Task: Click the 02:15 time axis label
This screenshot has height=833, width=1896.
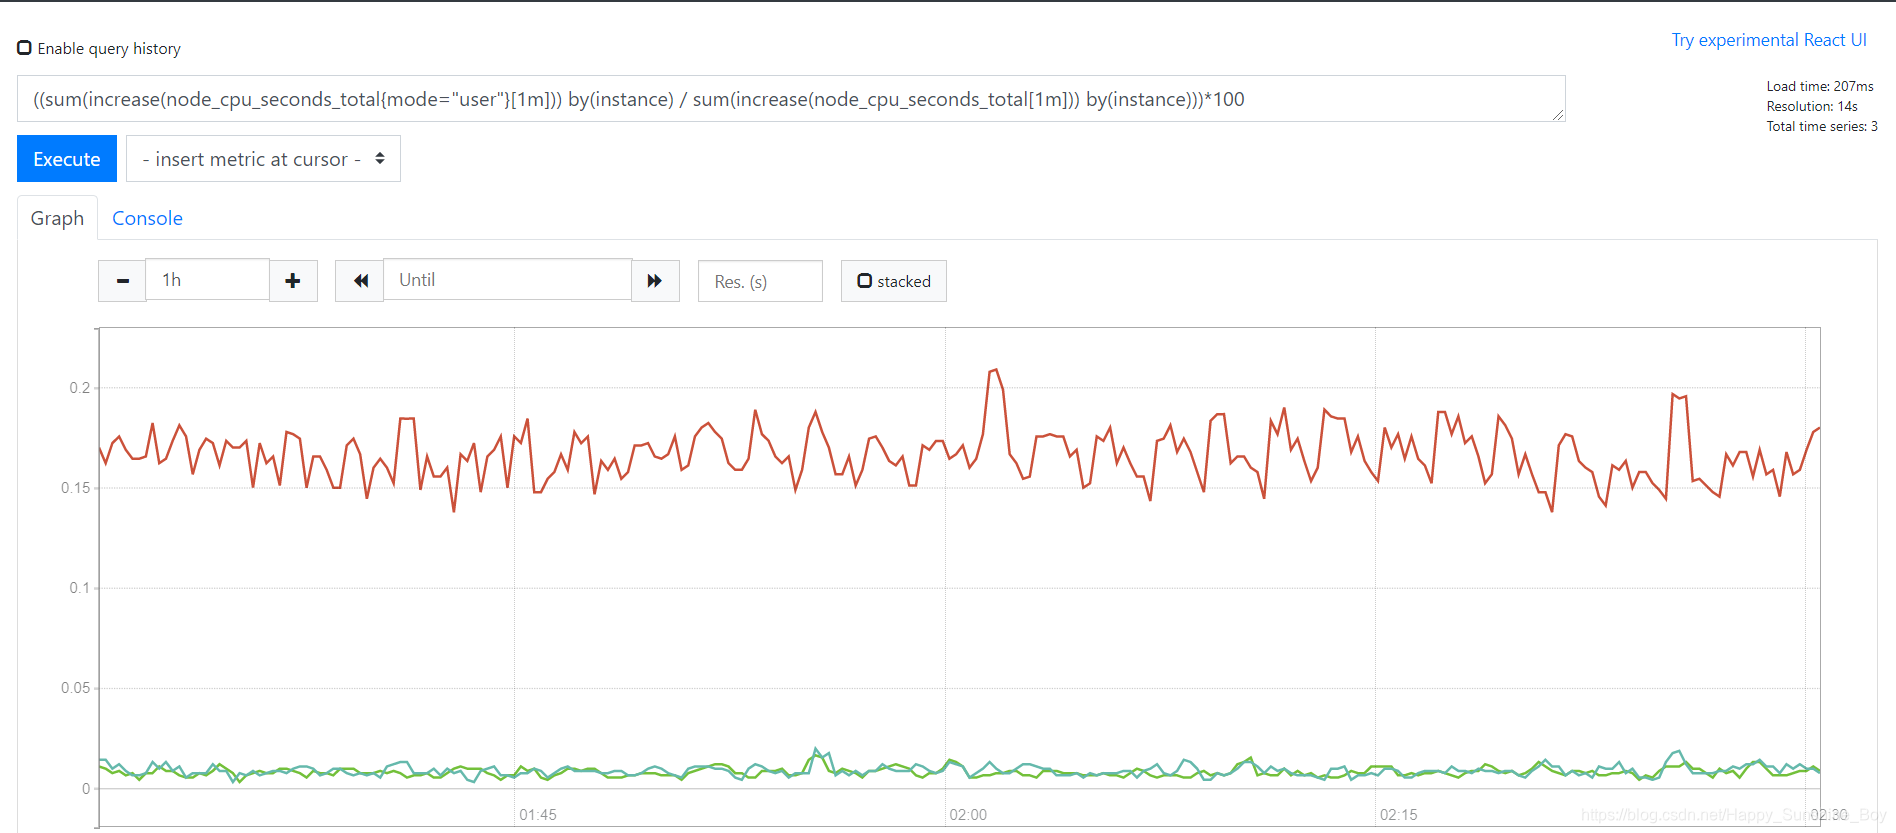Action: [x=1398, y=815]
